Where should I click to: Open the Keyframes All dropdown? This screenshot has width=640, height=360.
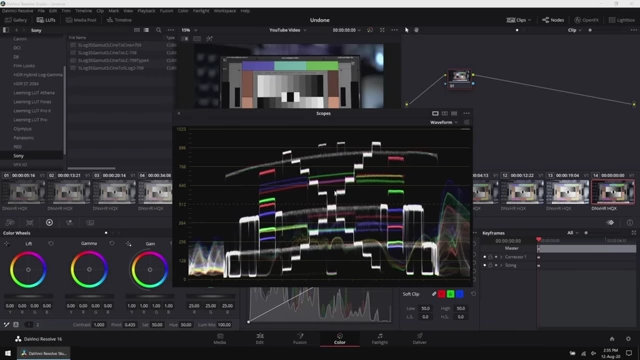coord(573,233)
